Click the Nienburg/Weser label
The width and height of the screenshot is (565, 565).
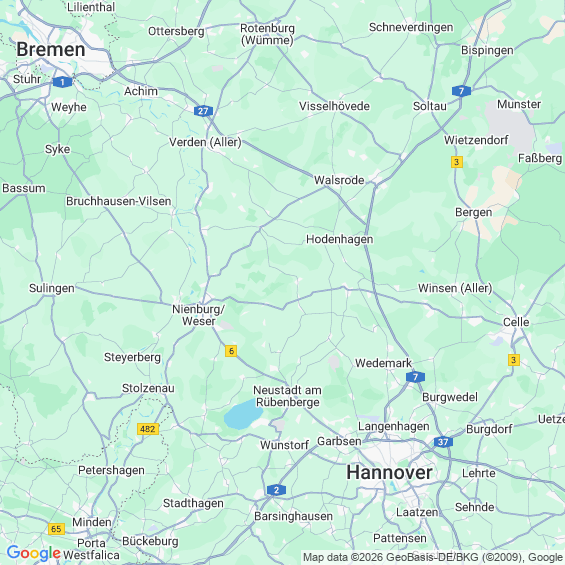199,315
